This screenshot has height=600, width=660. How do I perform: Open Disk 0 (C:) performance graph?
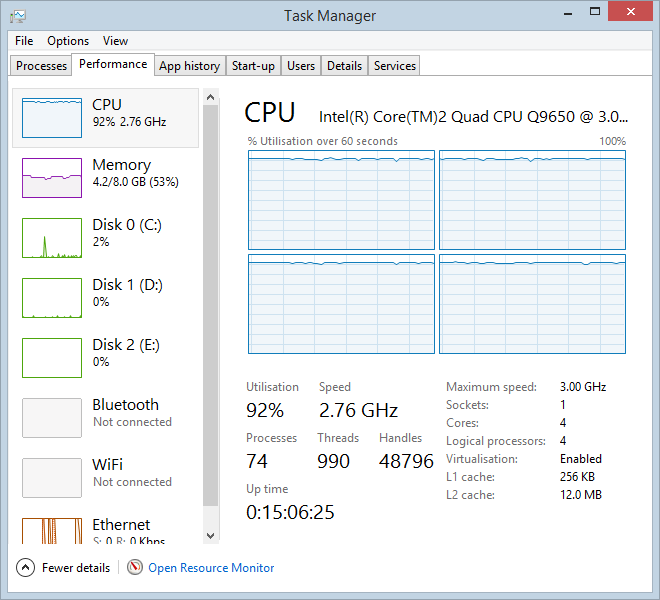52,238
